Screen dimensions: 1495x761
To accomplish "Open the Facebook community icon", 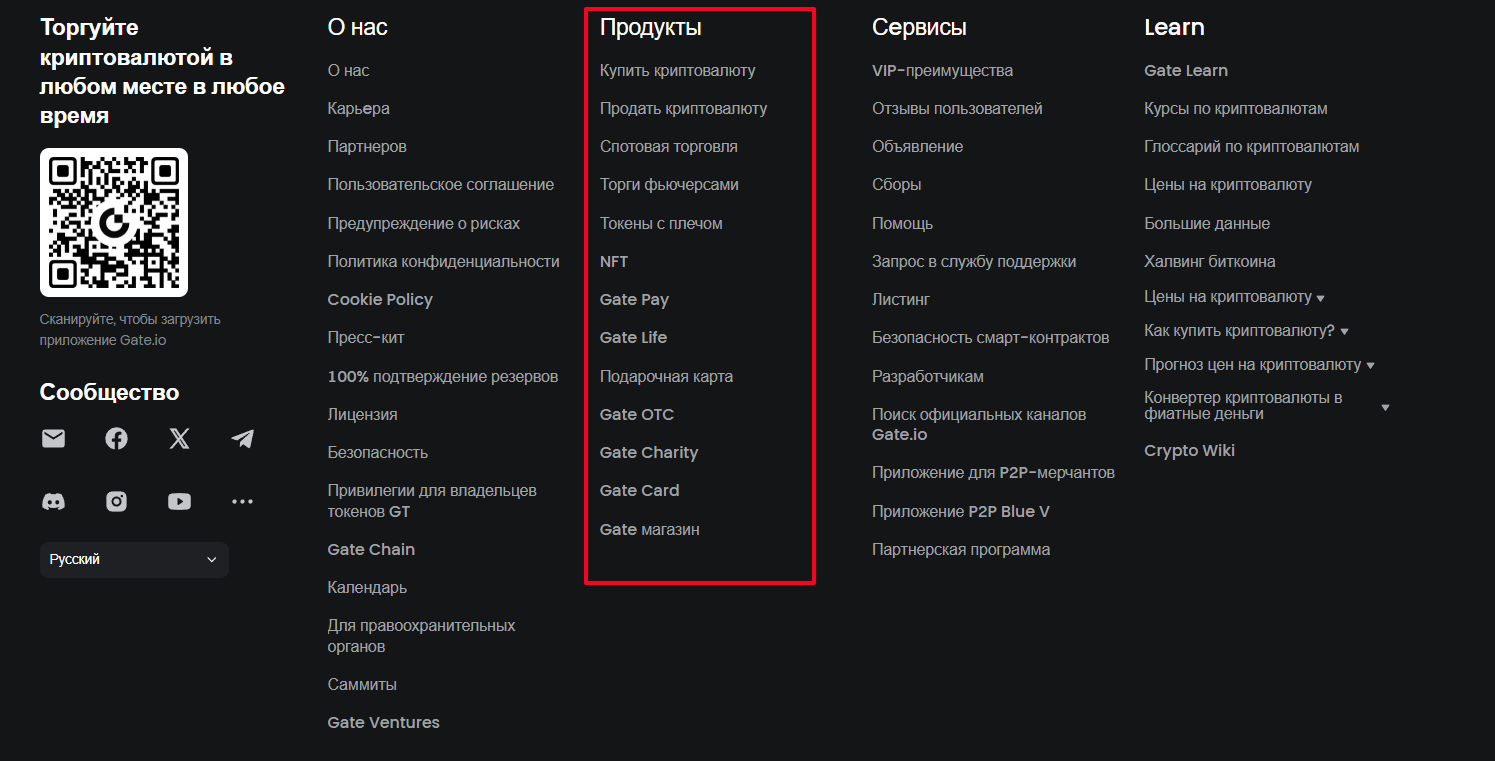I will (x=116, y=438).
